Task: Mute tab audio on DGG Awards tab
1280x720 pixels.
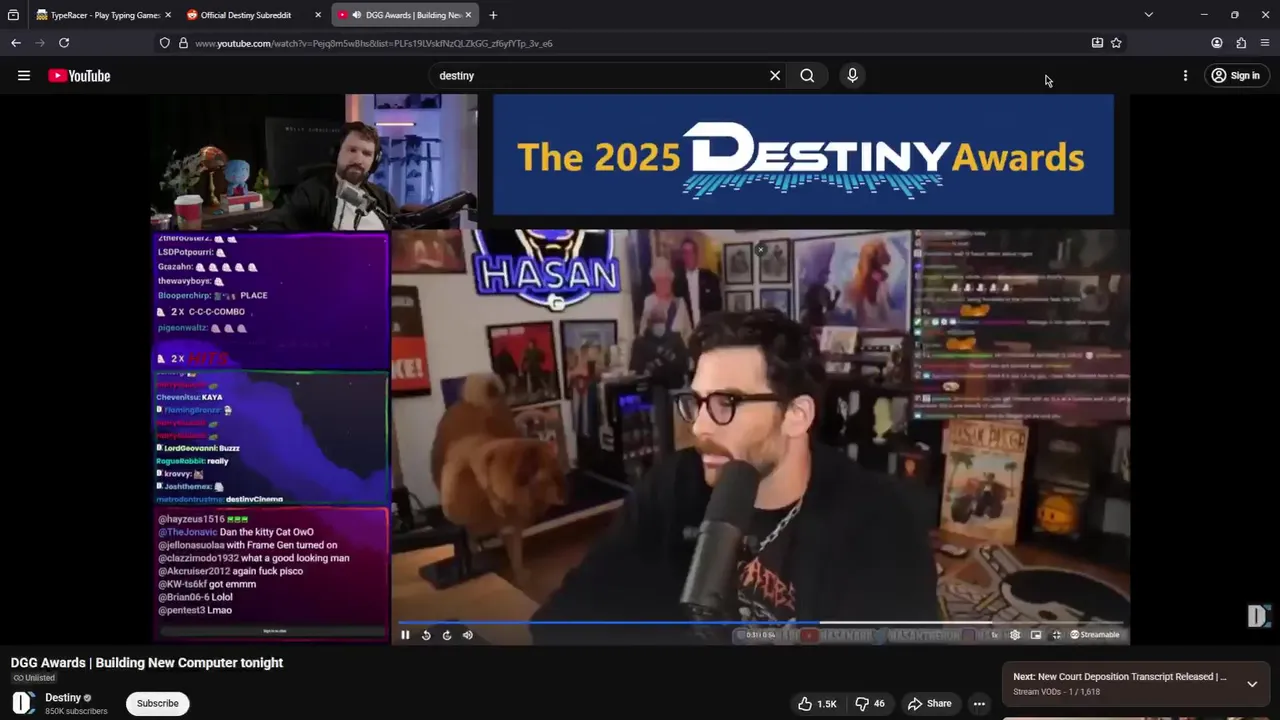Action: click(357, 15)
